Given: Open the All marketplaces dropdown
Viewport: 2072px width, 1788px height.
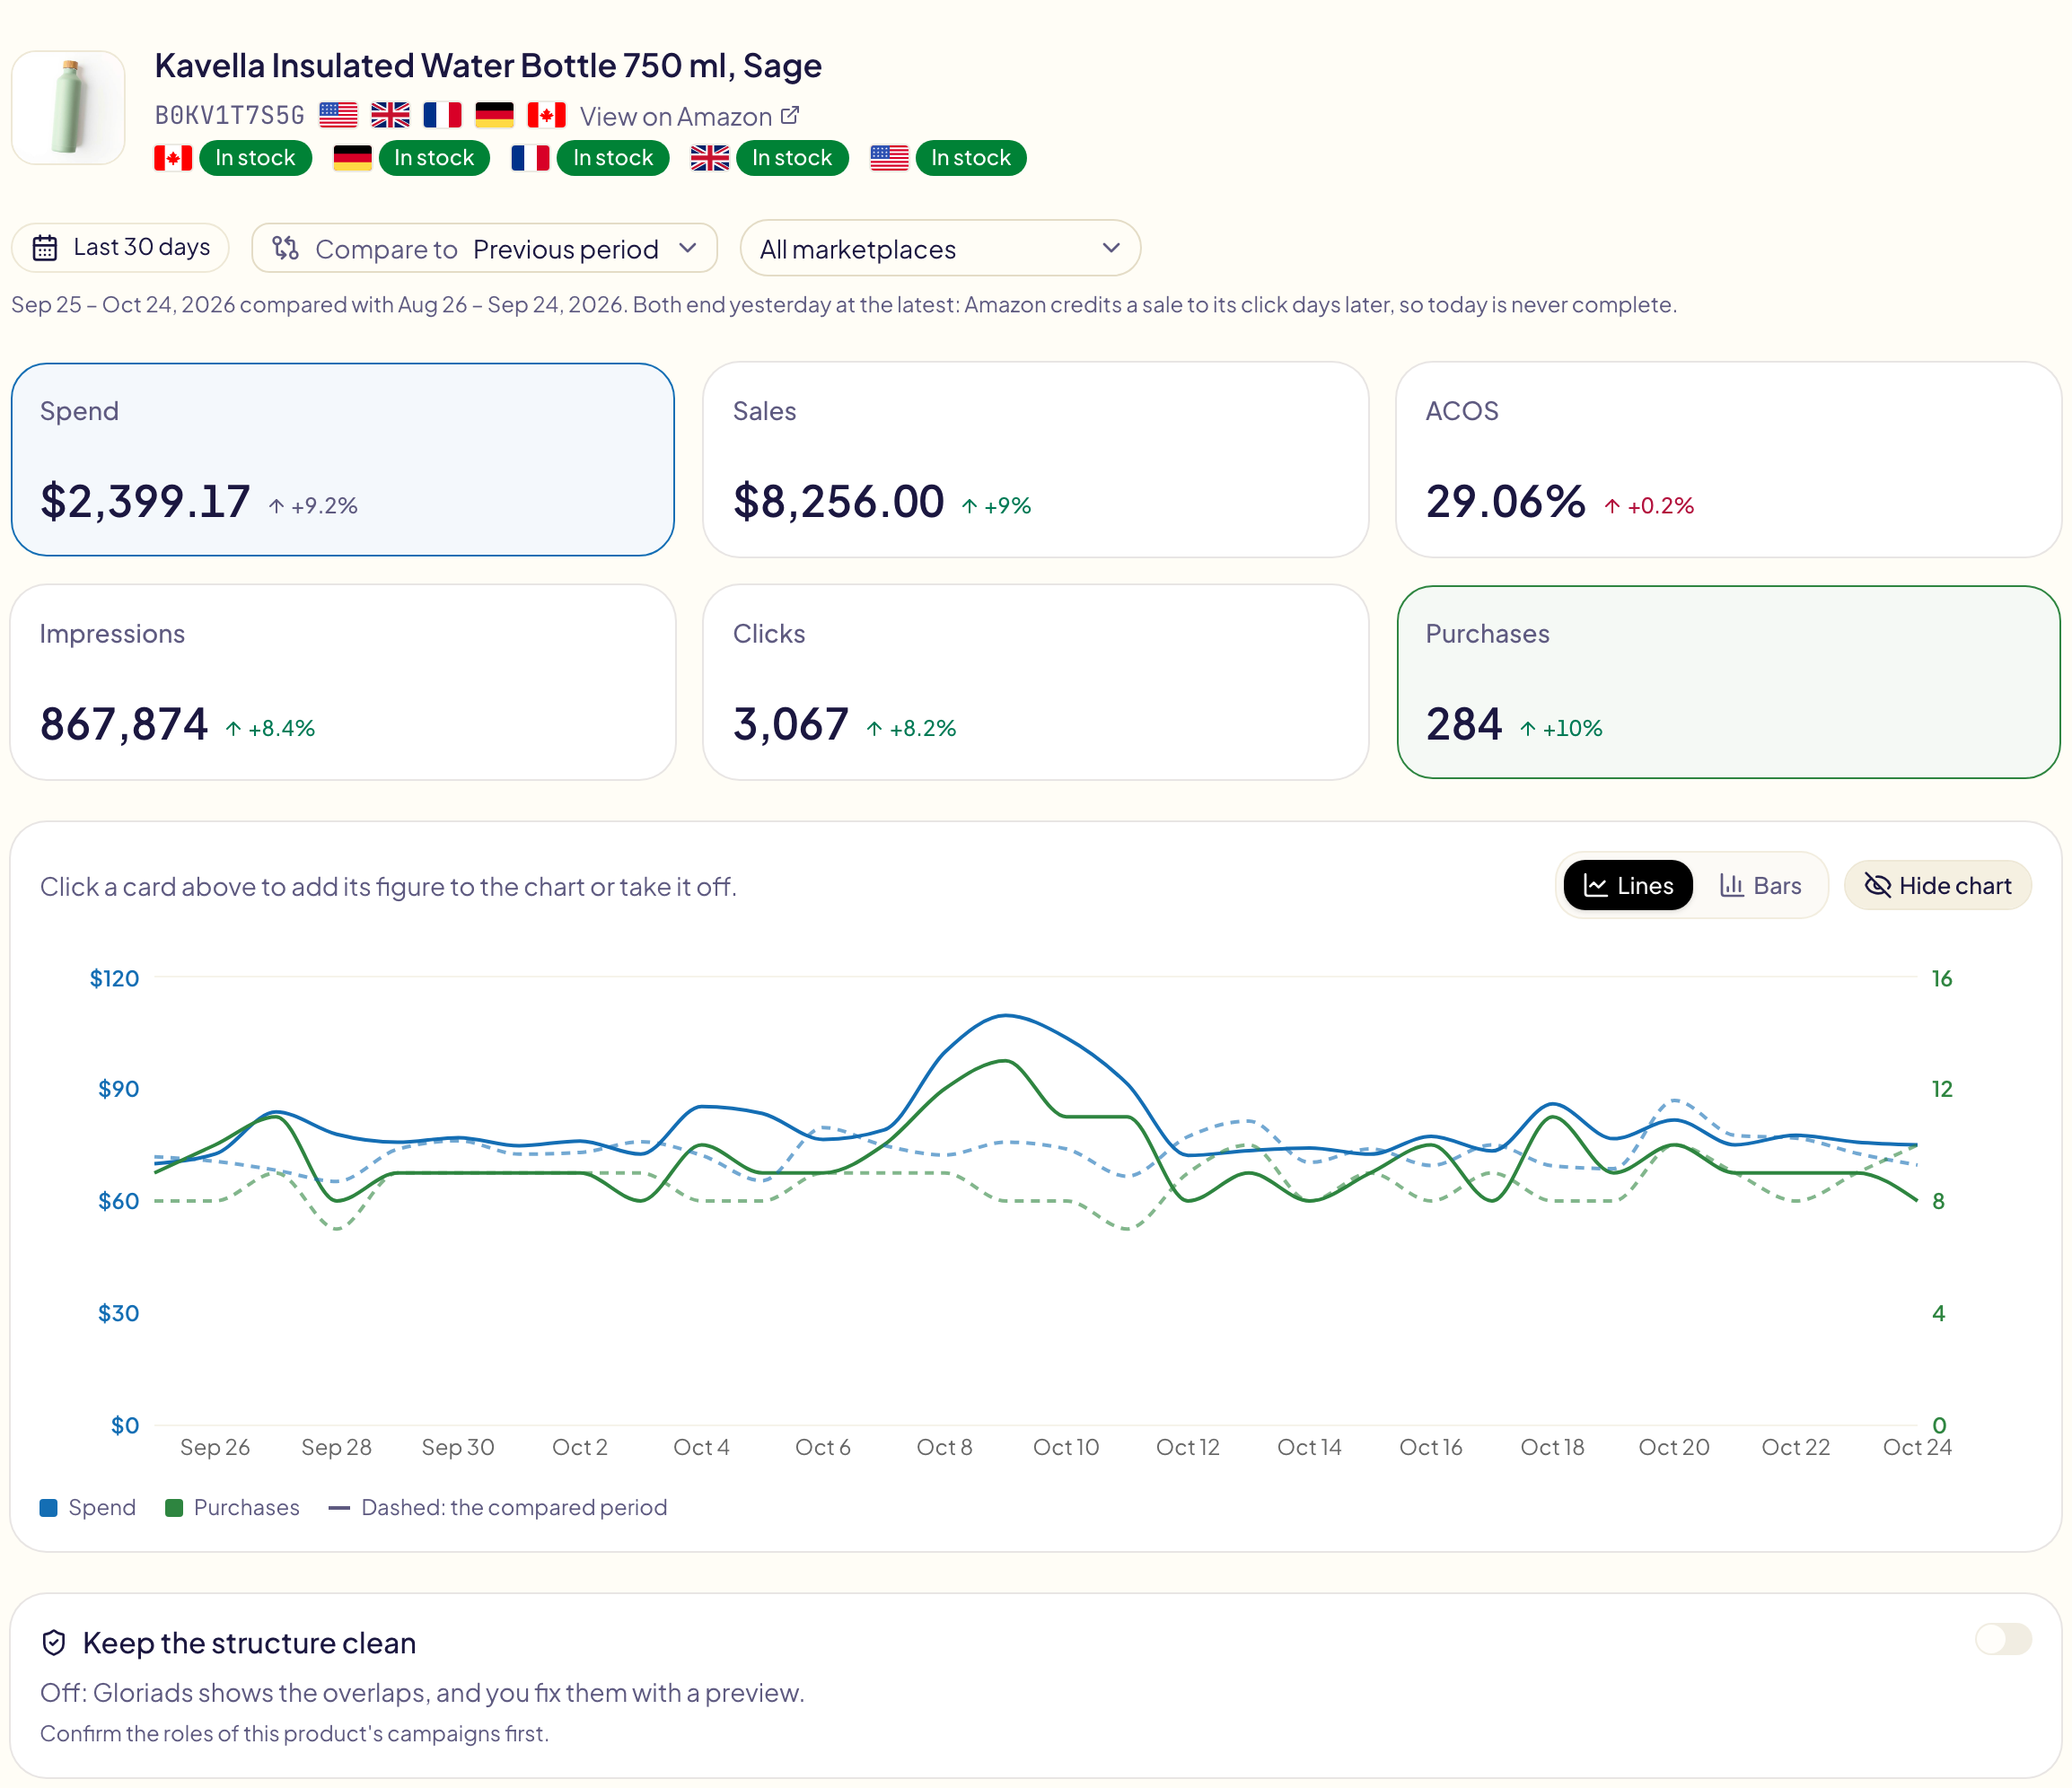Looking at the screenshot, I should pyautogui.click(x=940, y=248).
